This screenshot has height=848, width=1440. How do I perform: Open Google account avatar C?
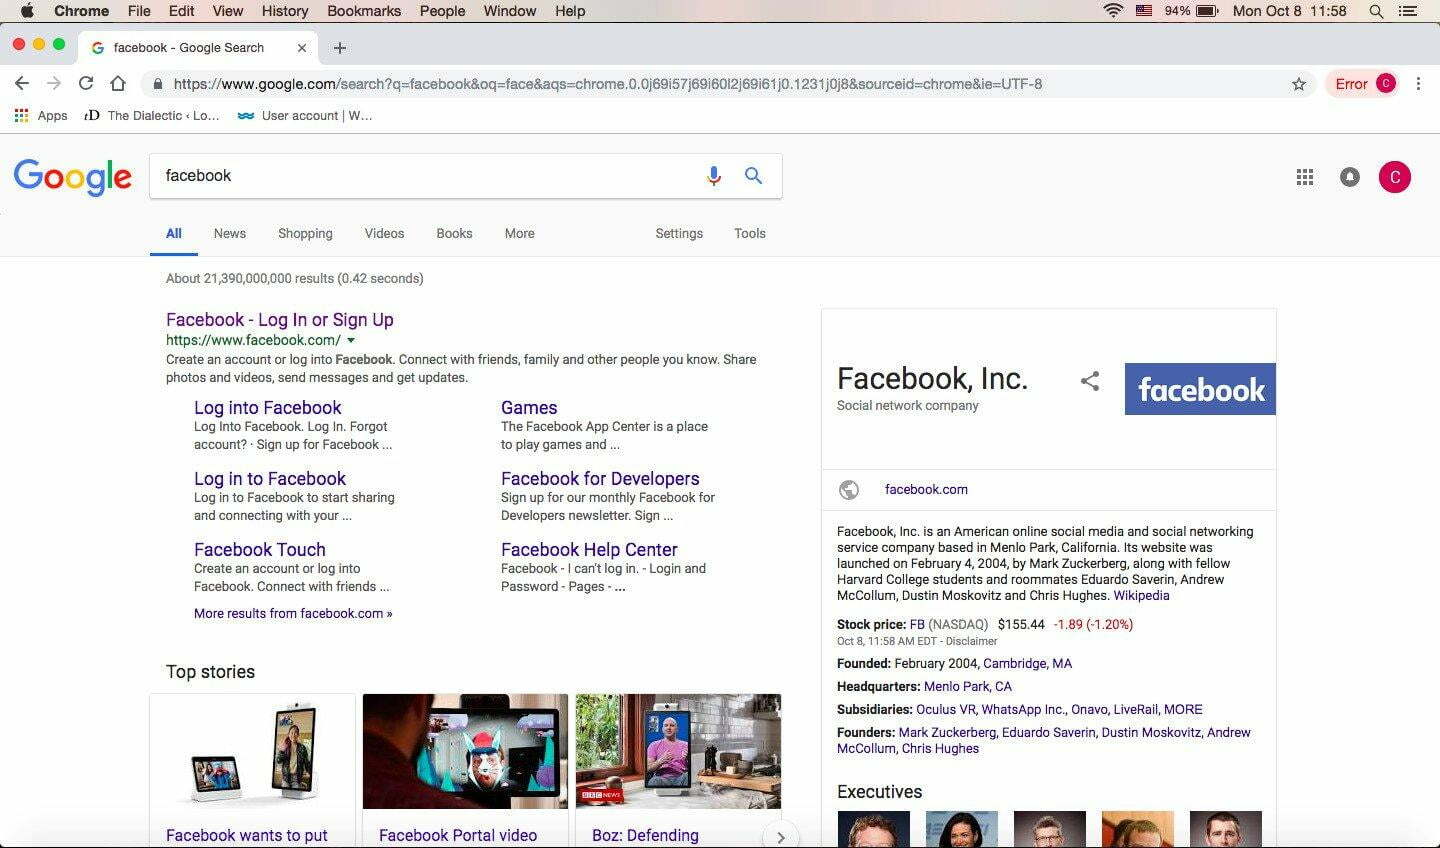[1395, 177]
